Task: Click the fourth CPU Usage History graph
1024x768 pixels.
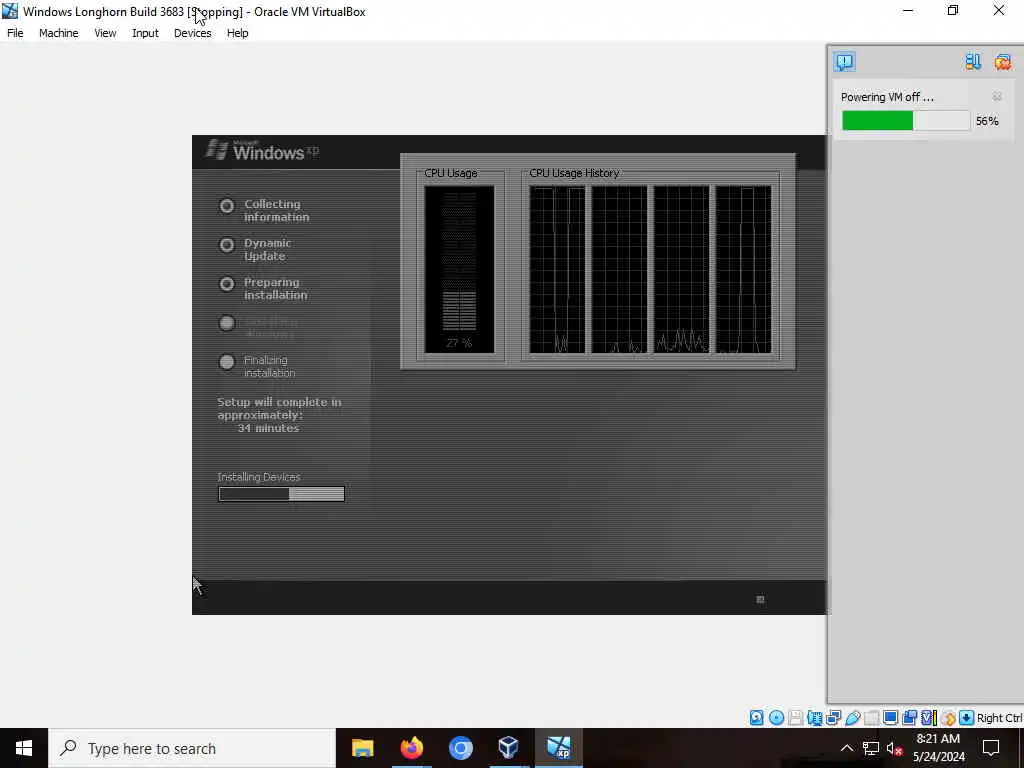Action: (x=743, y=270)
